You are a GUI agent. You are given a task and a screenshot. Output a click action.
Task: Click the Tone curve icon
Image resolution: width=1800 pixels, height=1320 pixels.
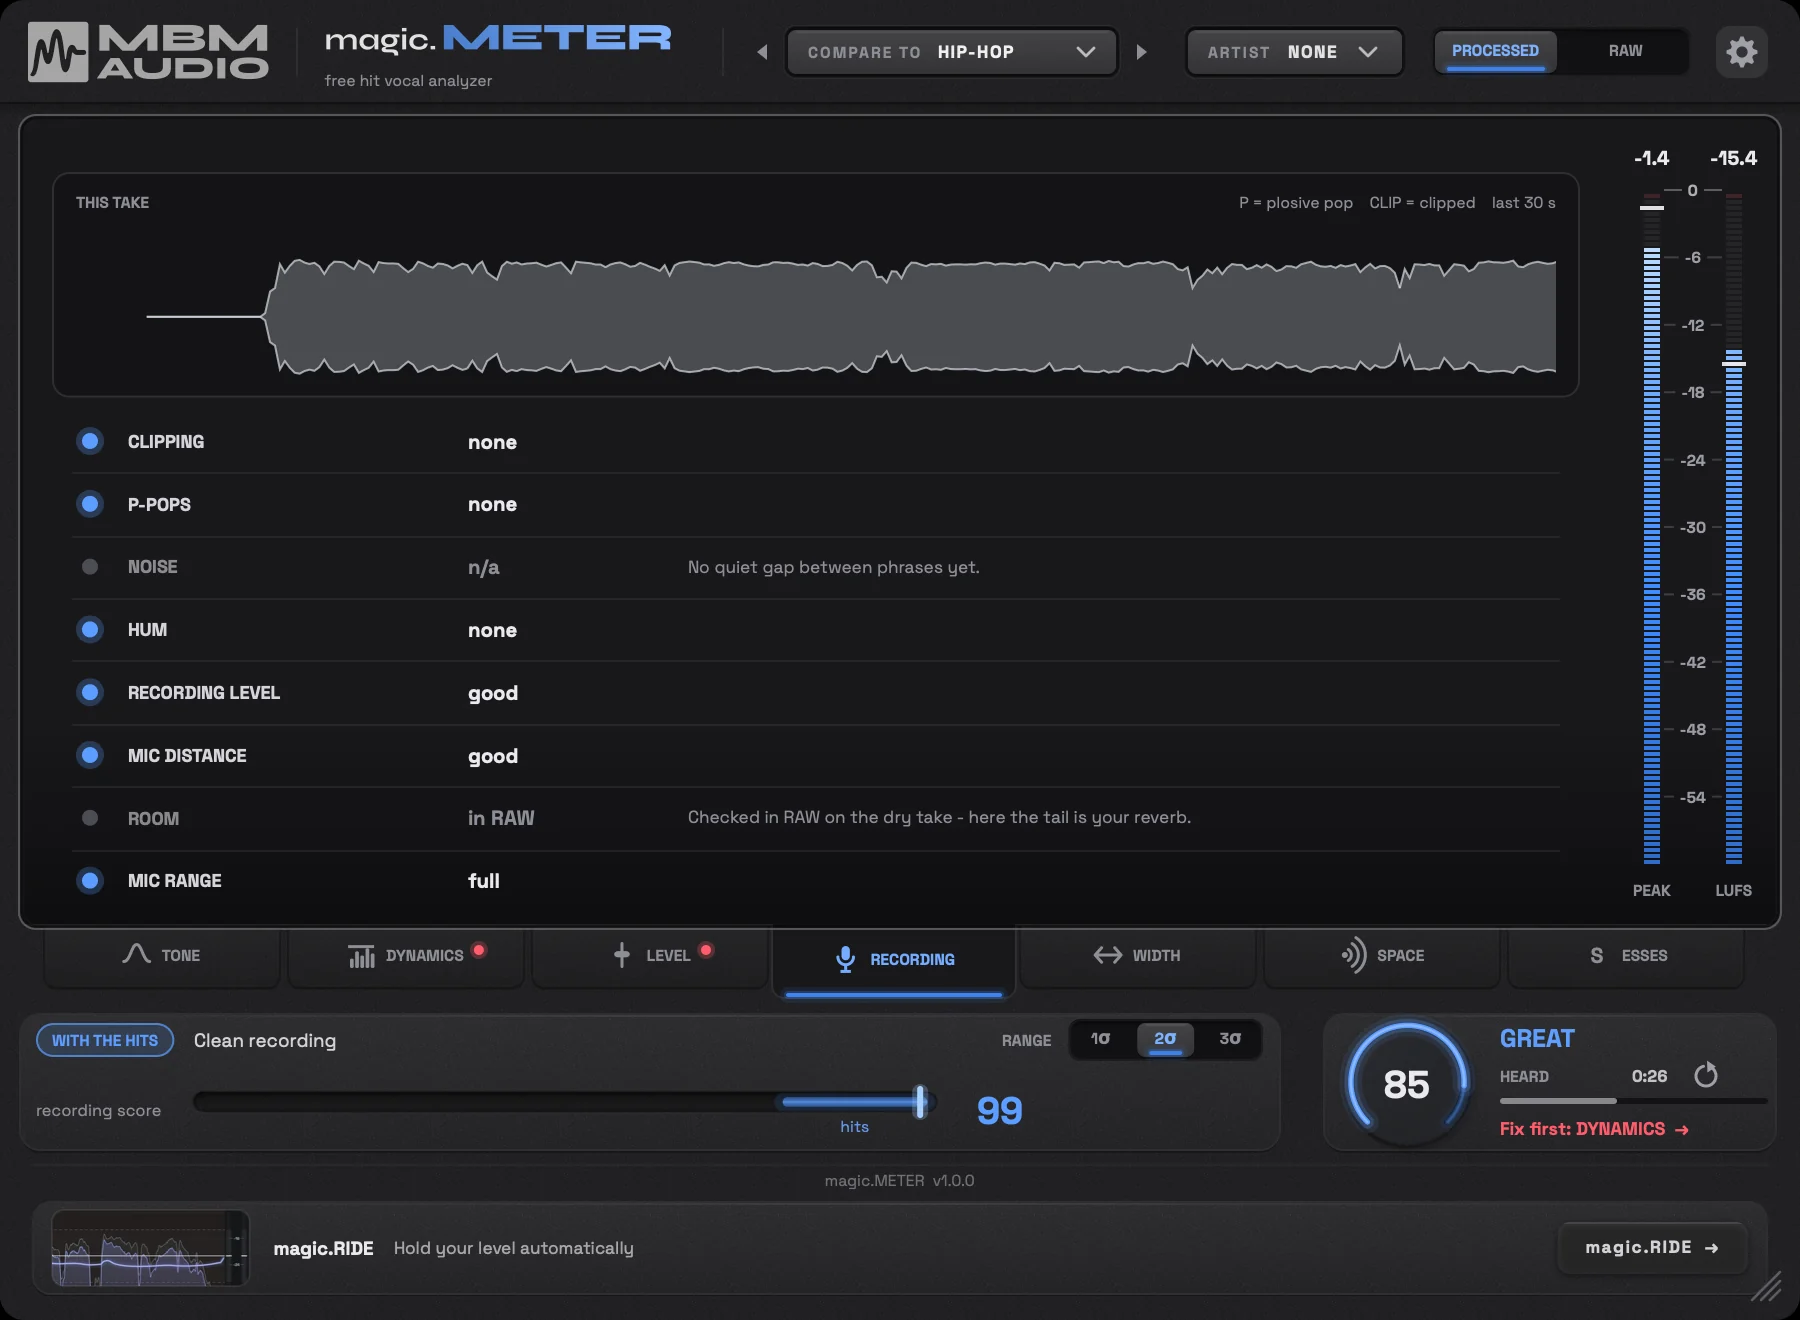point(136,954)
